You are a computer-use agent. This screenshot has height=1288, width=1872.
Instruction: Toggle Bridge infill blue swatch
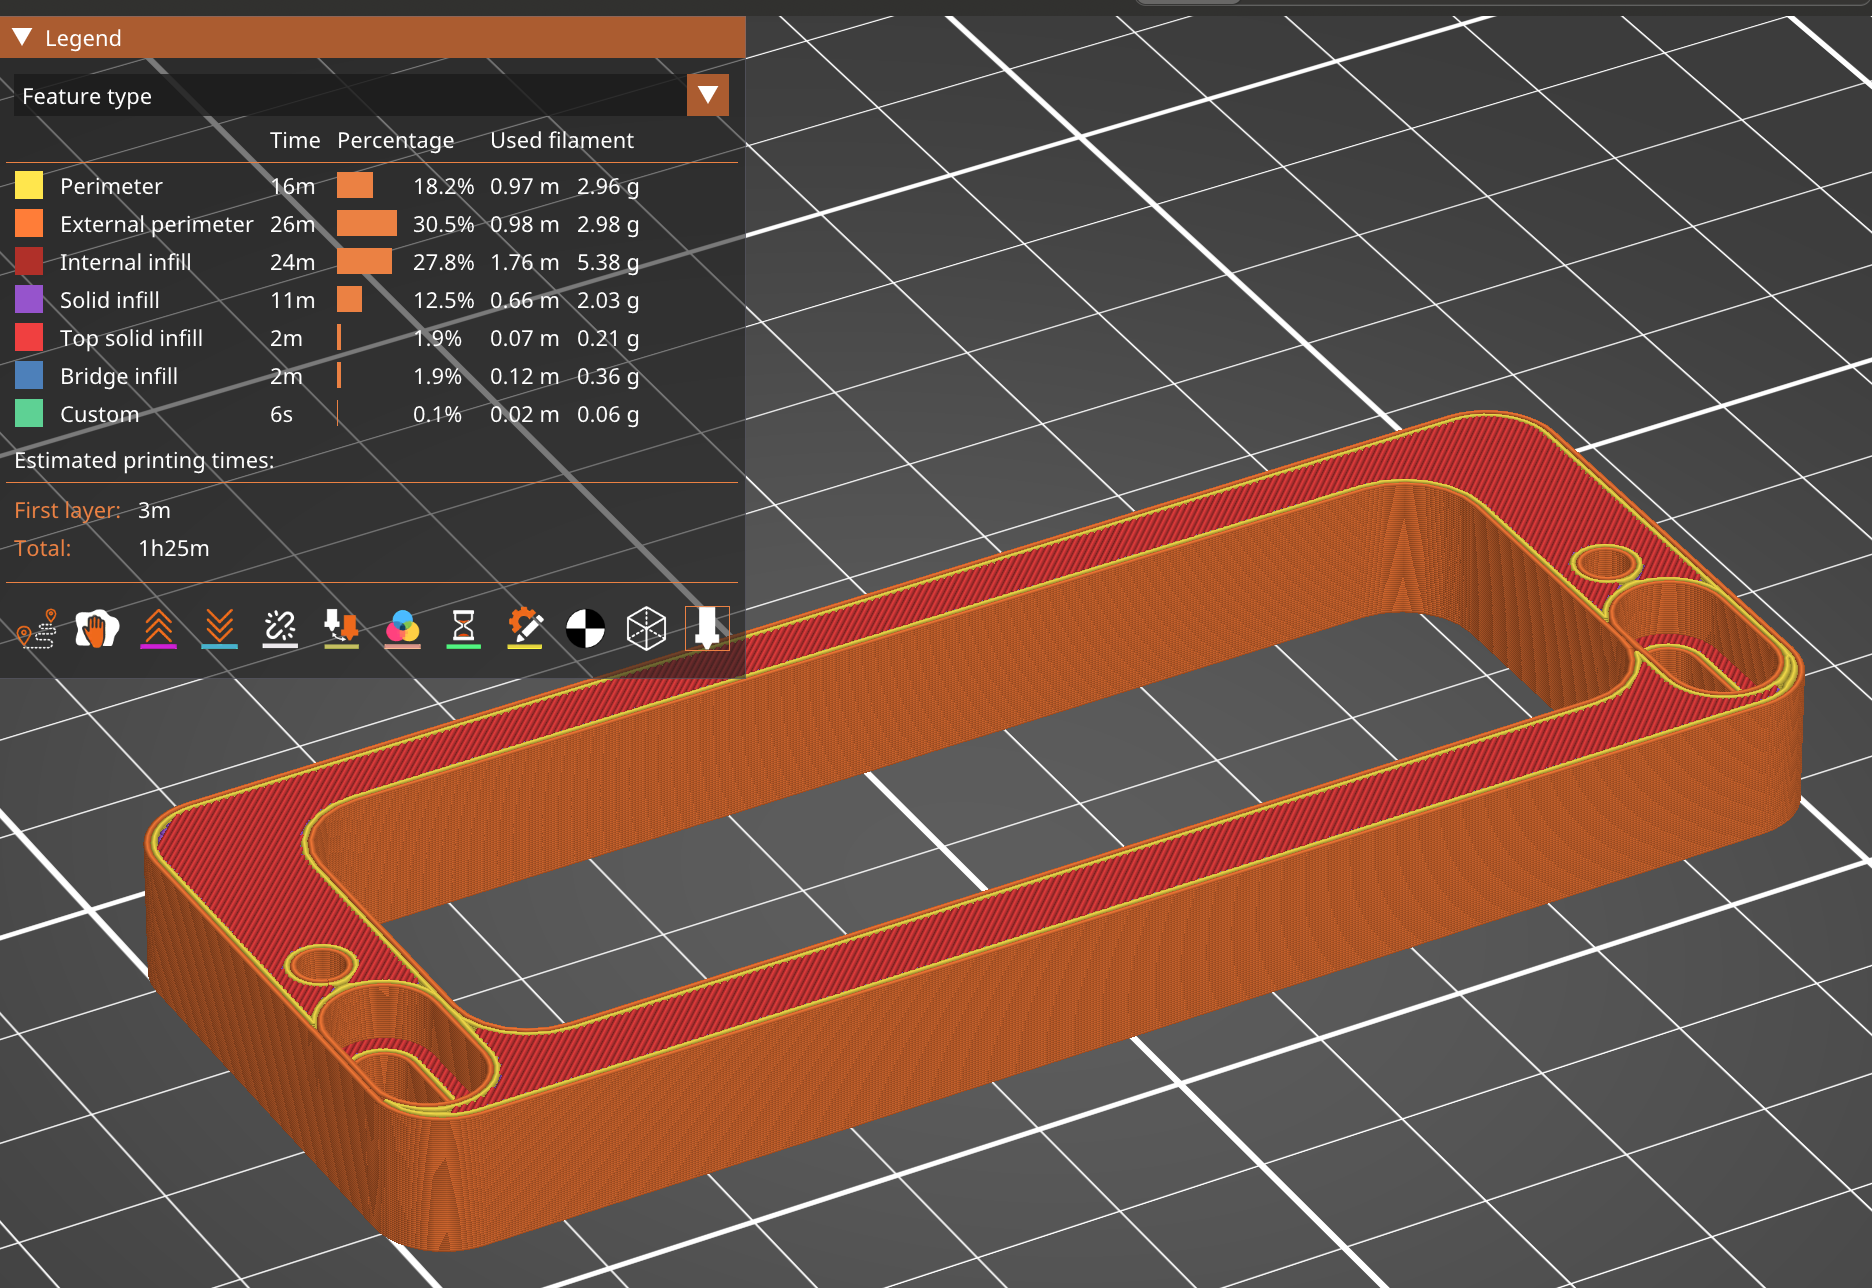tap(29, 375)
